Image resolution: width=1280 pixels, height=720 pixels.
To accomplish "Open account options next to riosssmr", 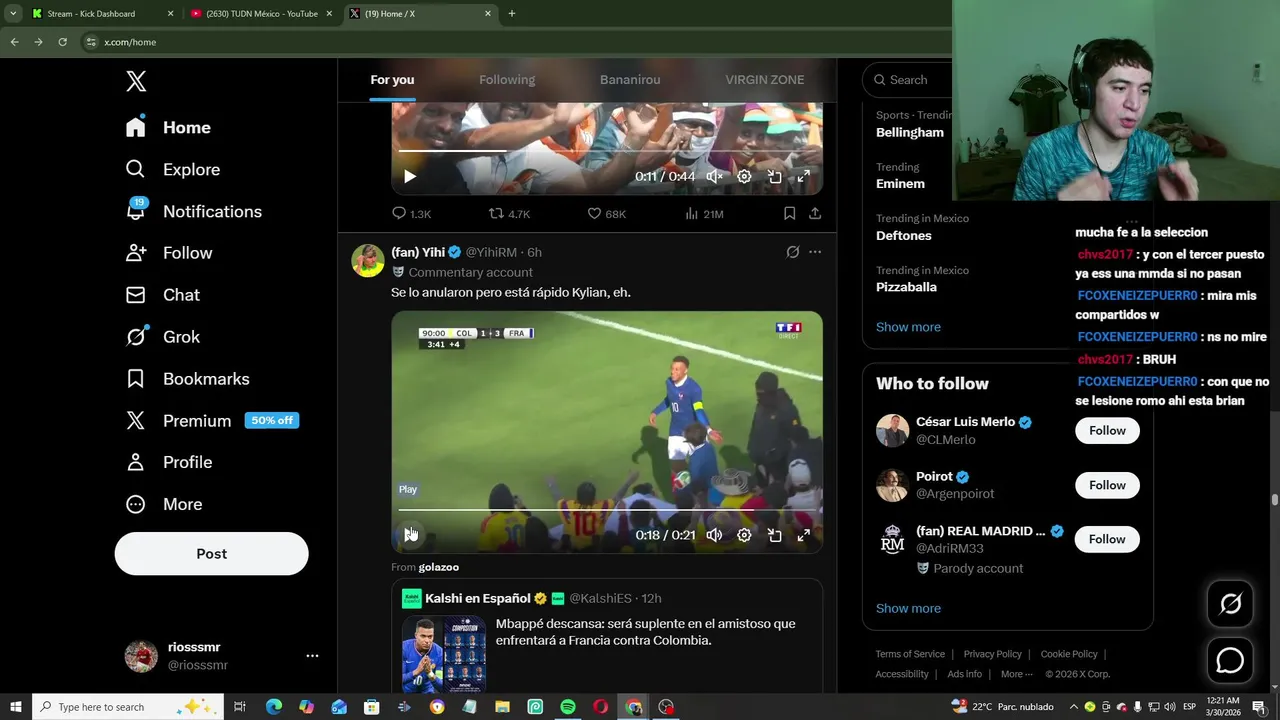I will pos(312,656).
